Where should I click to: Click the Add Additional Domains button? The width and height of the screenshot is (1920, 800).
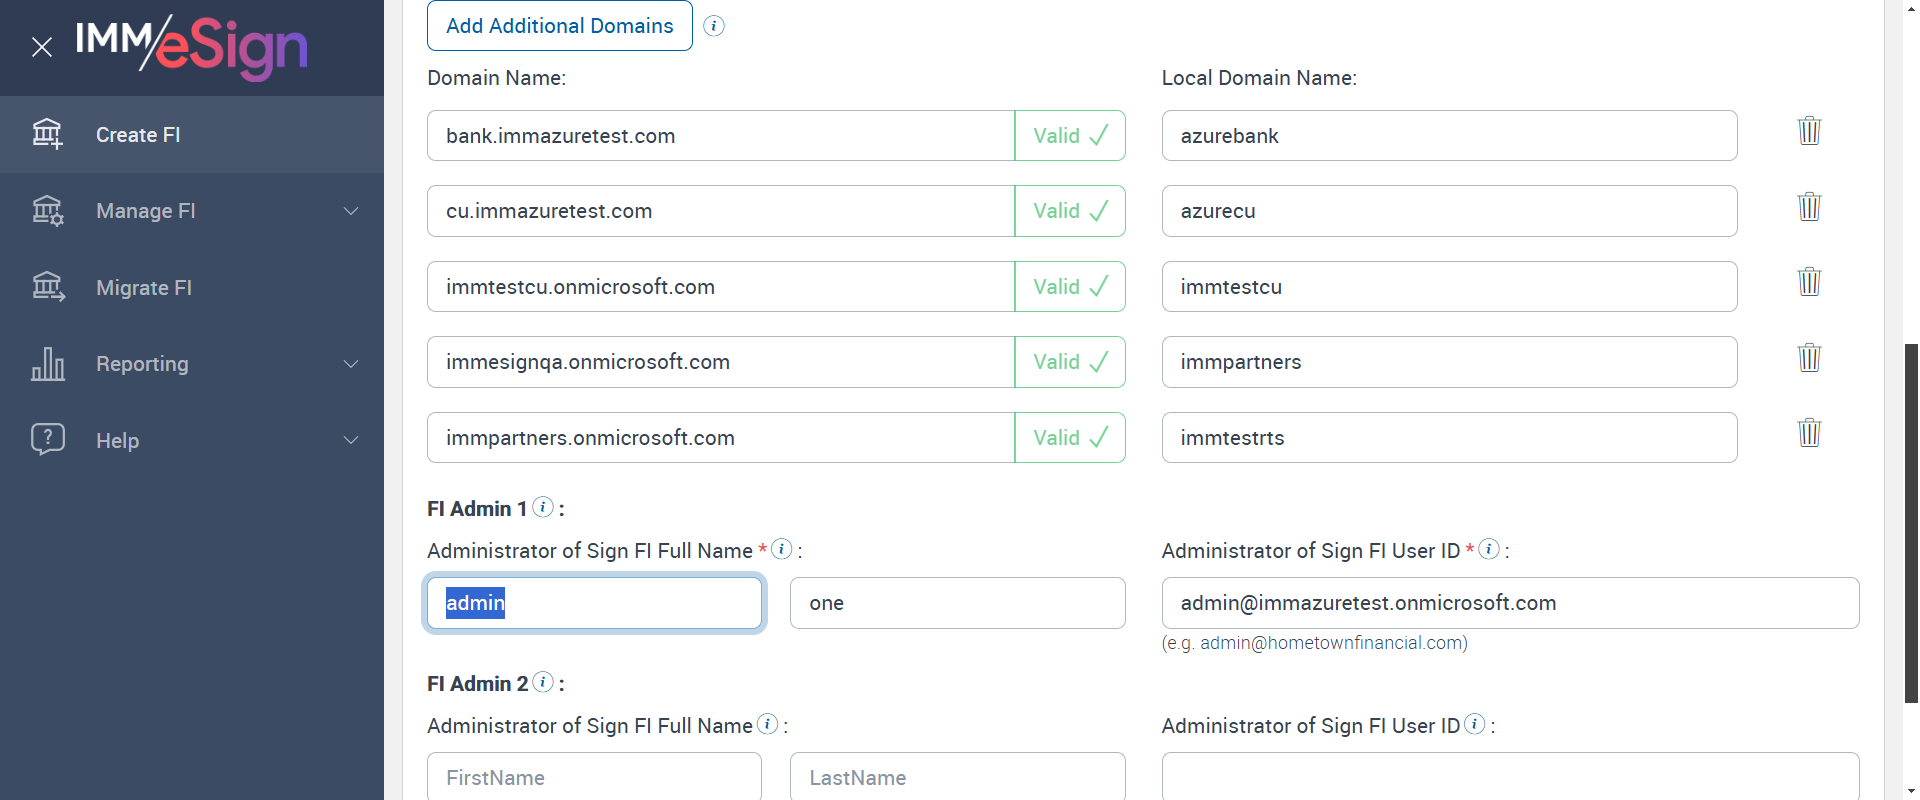(559, 26)
